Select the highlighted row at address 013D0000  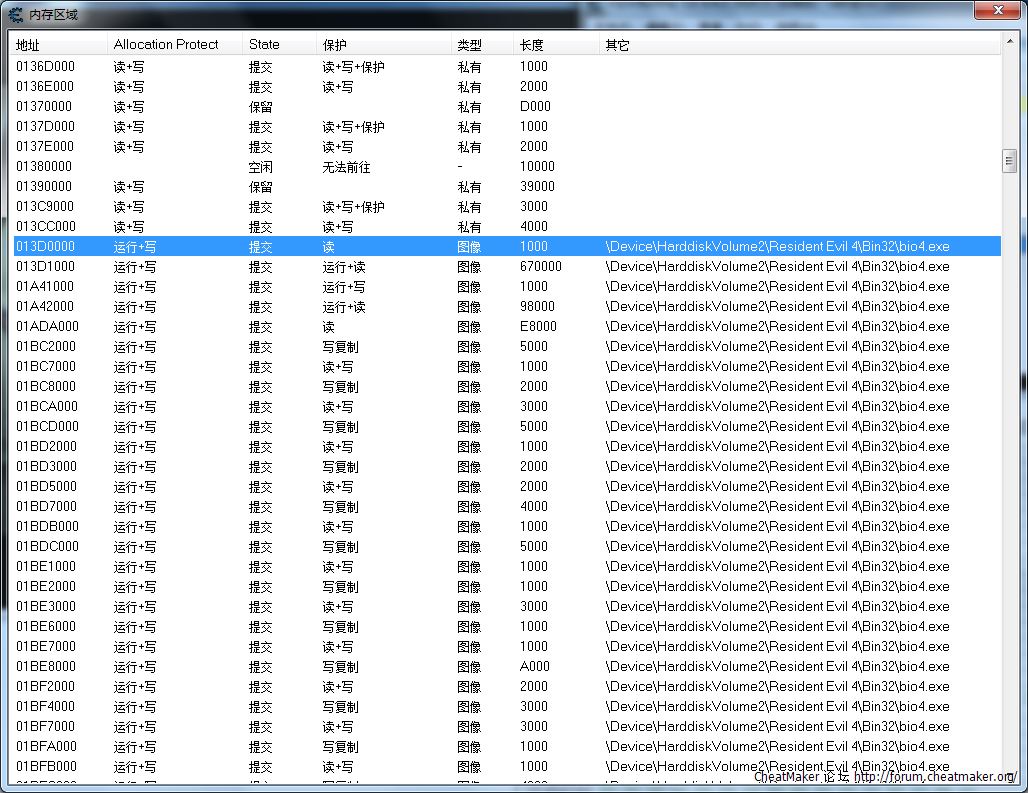[x=45, y=246]
